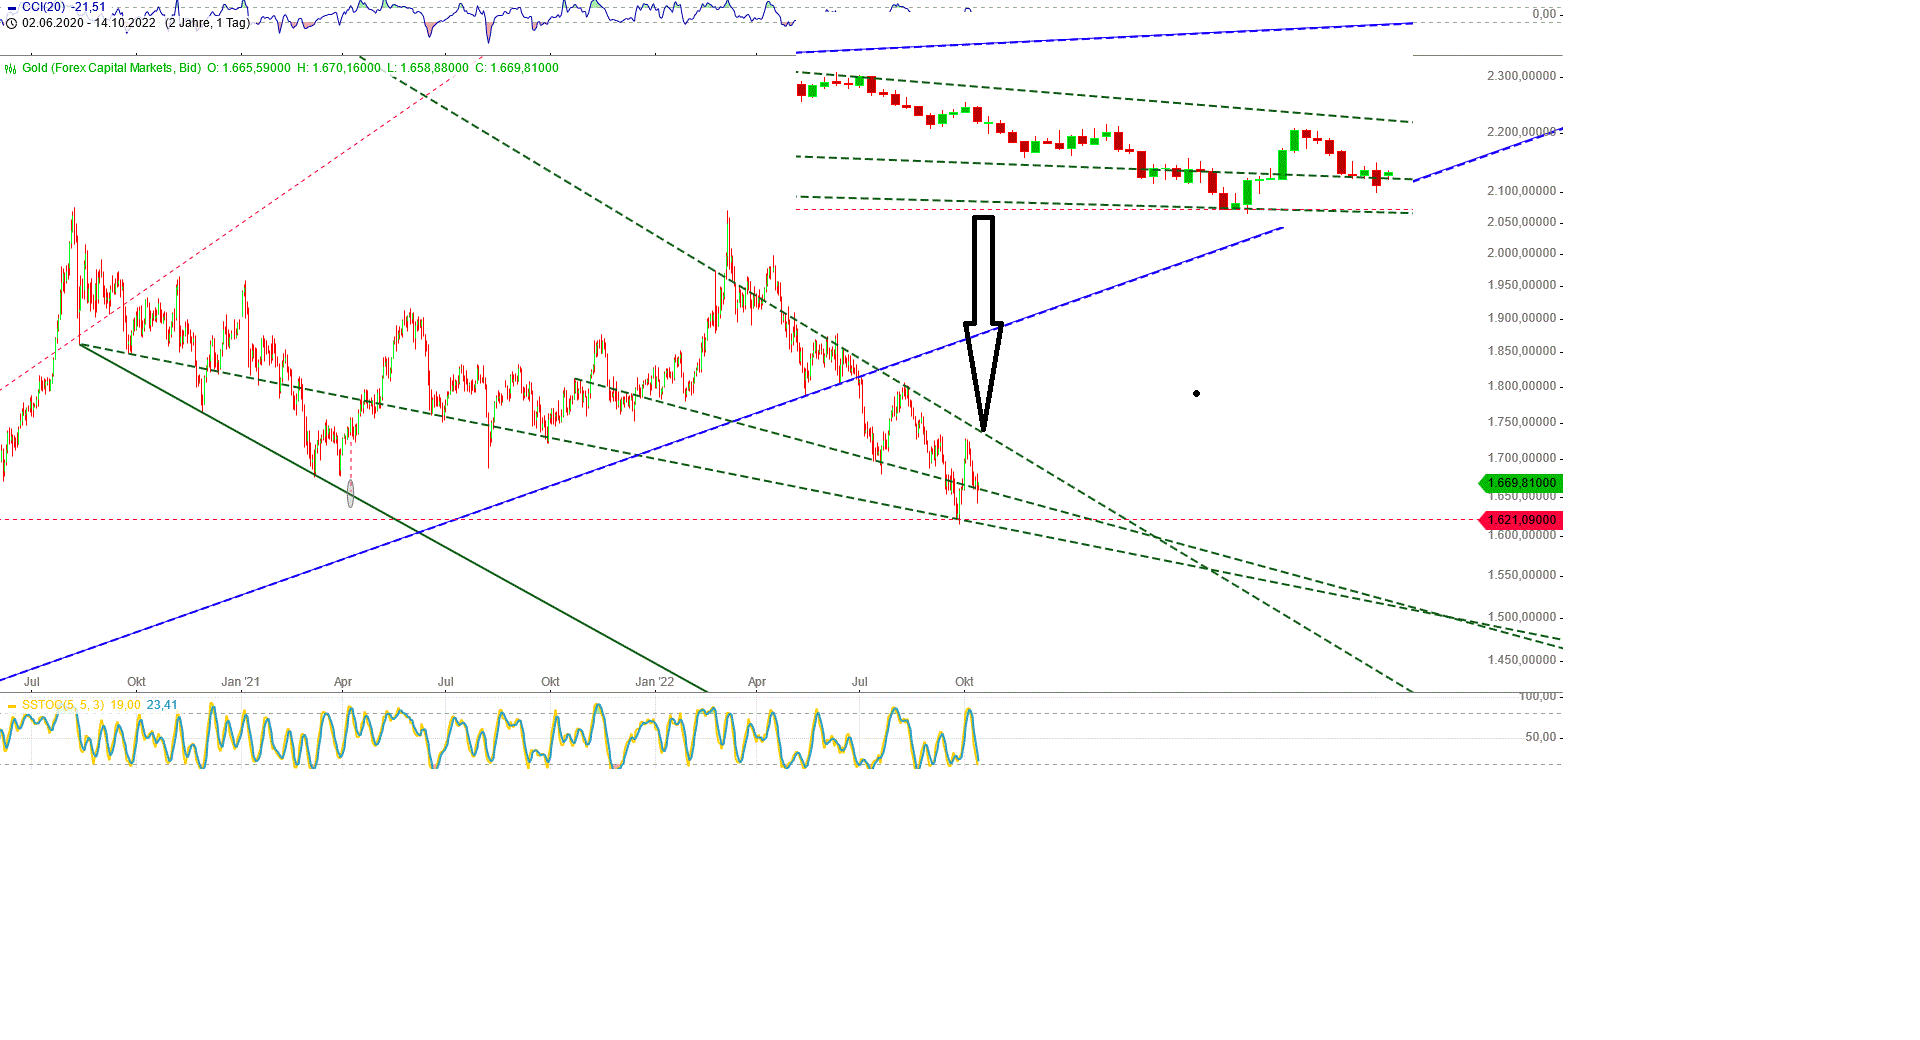Click the clock icon beside the date range
This screenshot has height=1040, width=1920.
(10, 22)
